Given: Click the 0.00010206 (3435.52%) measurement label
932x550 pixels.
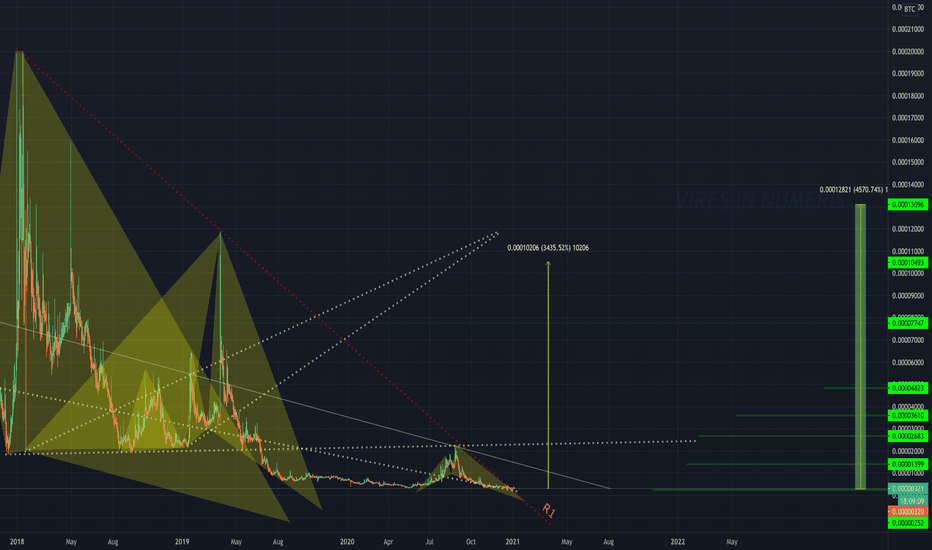Looking at the screenshot, I should point(547,247).
